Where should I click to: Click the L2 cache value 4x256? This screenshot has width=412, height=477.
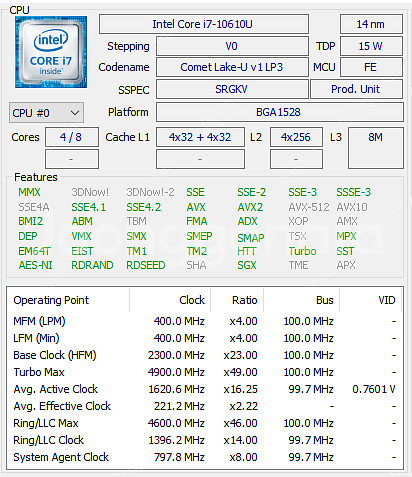tap(296, 137)
